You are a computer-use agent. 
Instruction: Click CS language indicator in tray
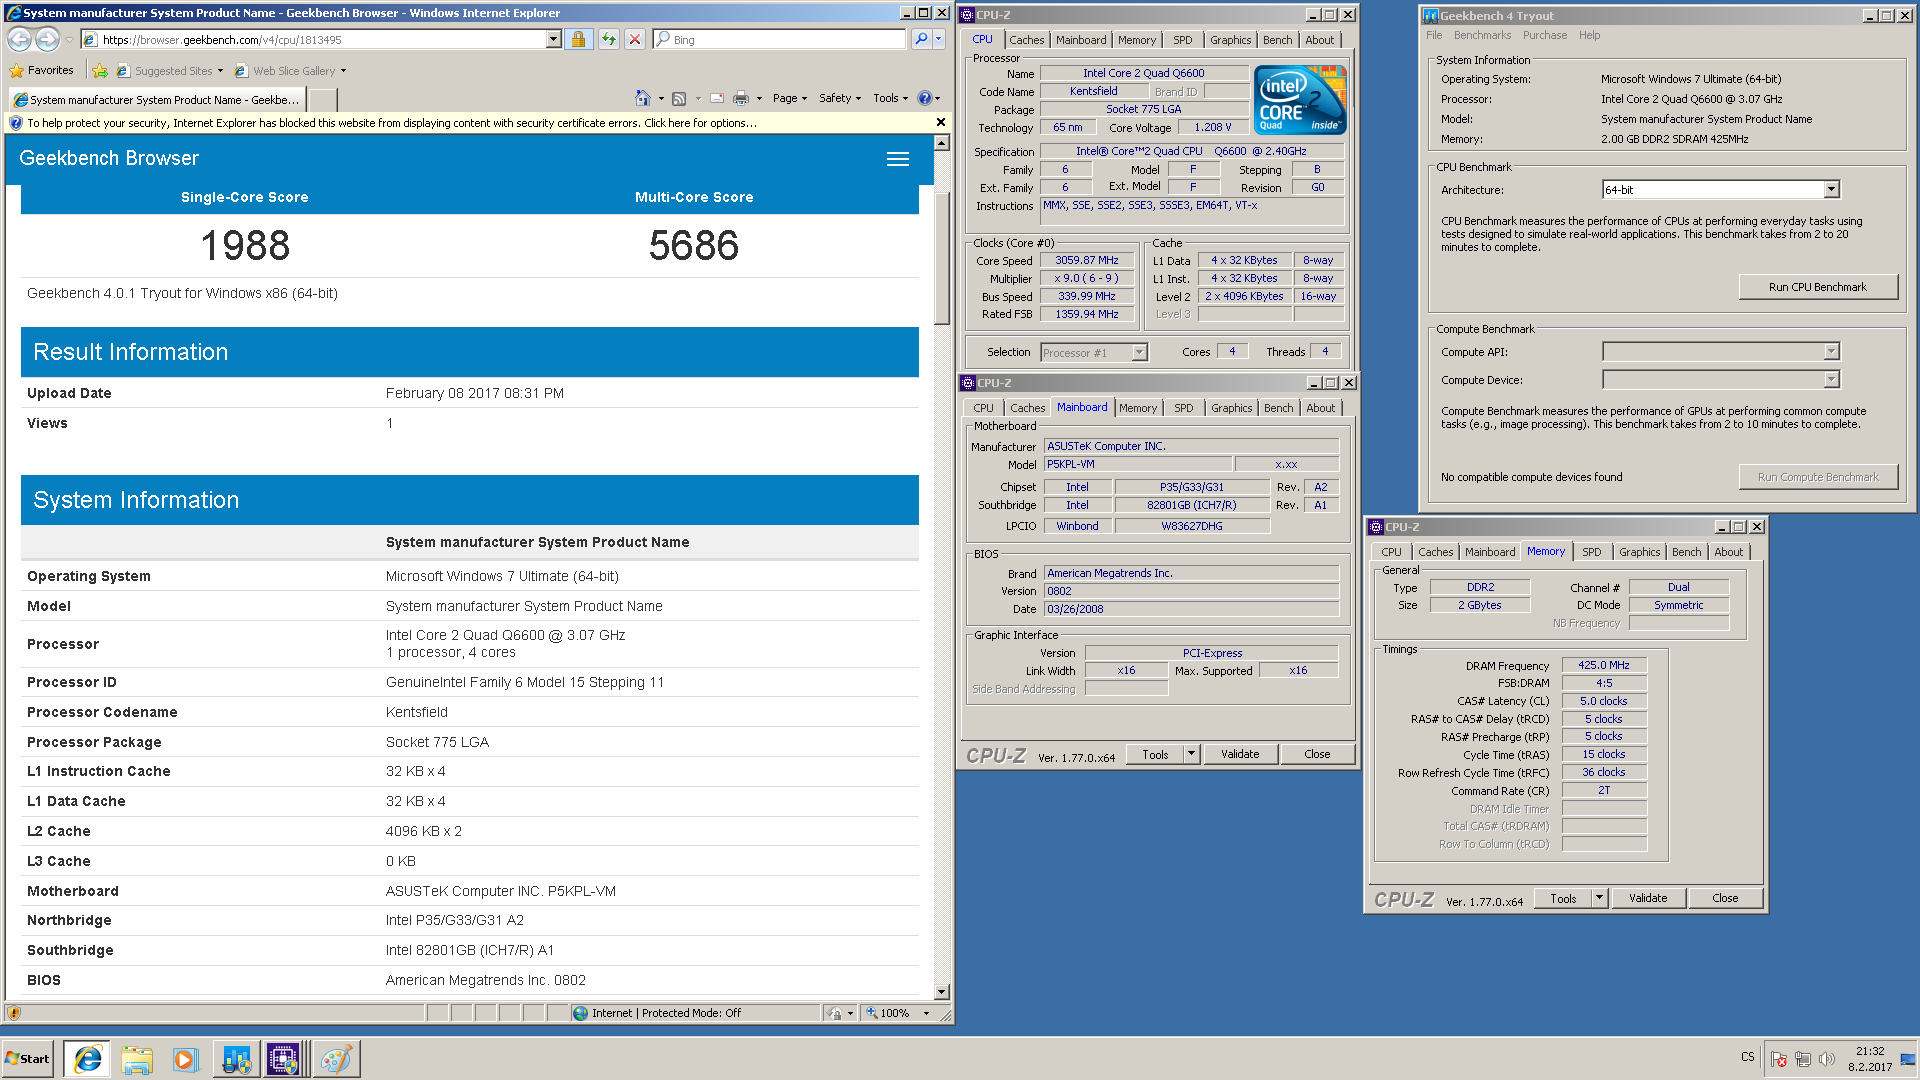(x=1748, y=1057)
